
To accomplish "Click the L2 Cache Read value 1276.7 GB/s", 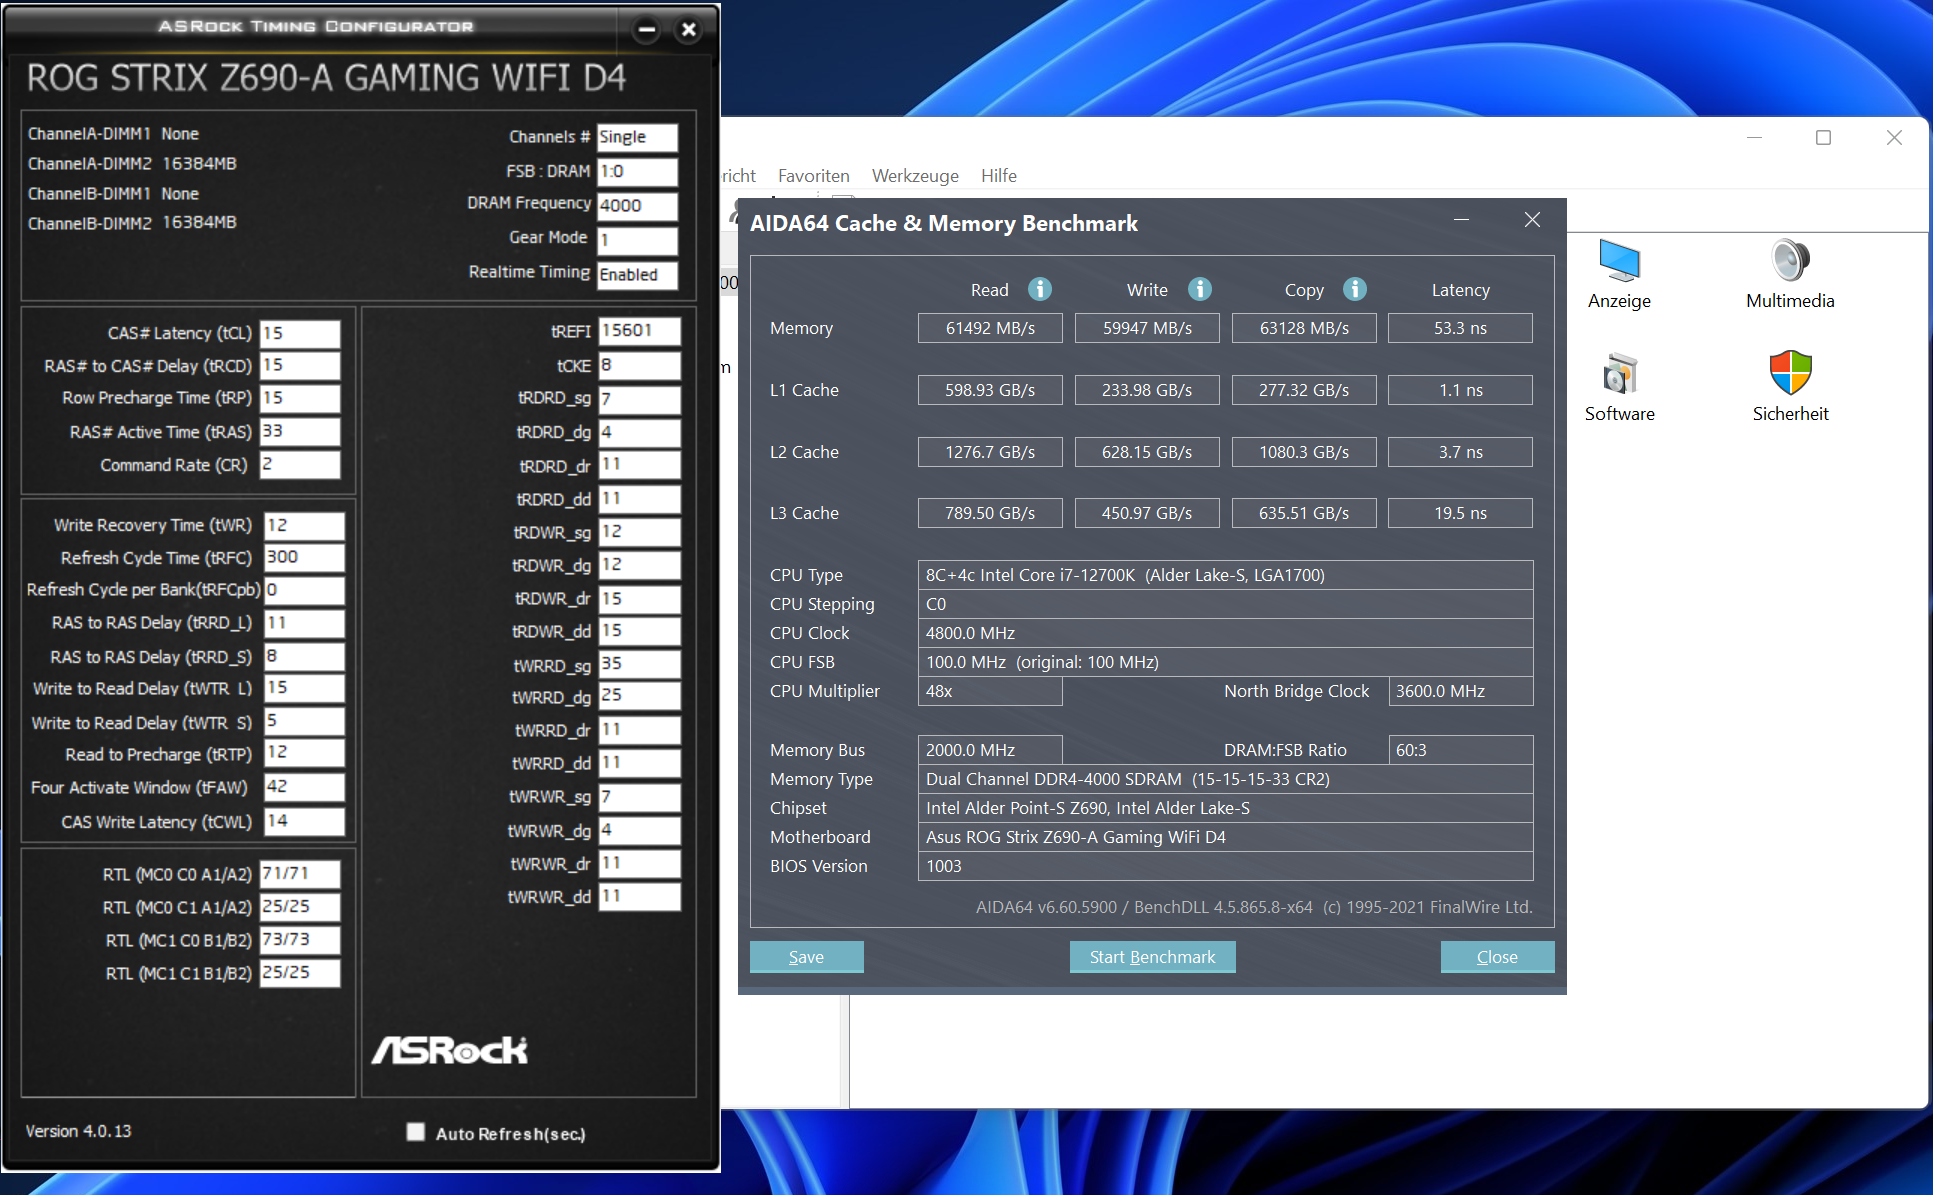I will (990, 452).
